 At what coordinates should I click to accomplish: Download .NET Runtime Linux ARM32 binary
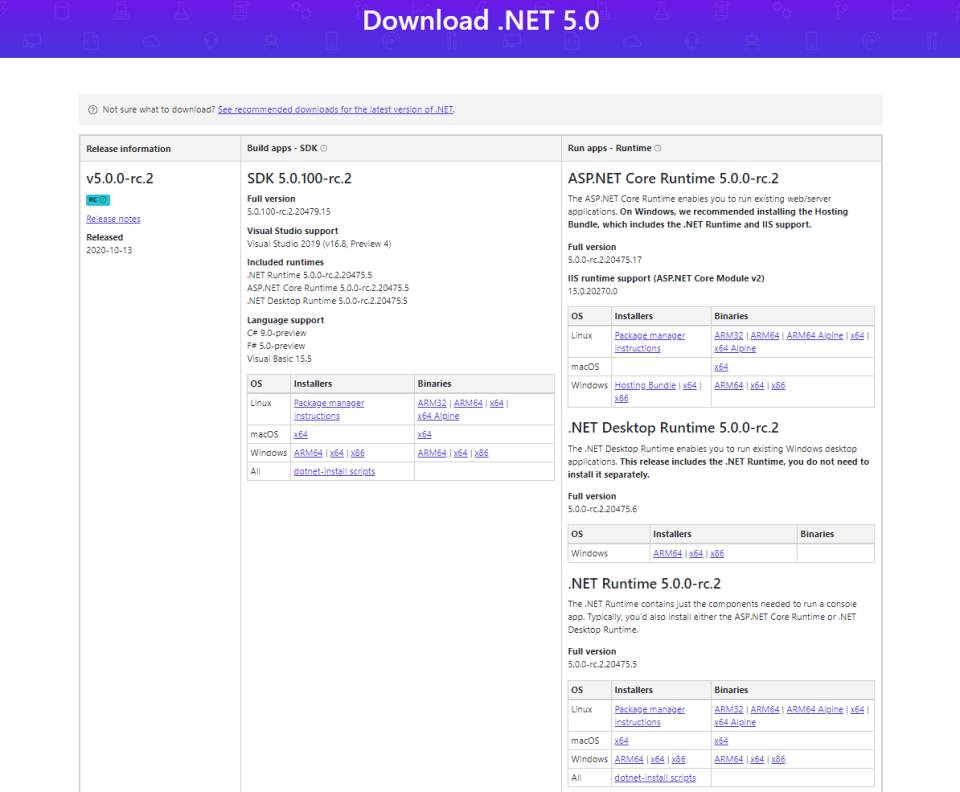729,709
